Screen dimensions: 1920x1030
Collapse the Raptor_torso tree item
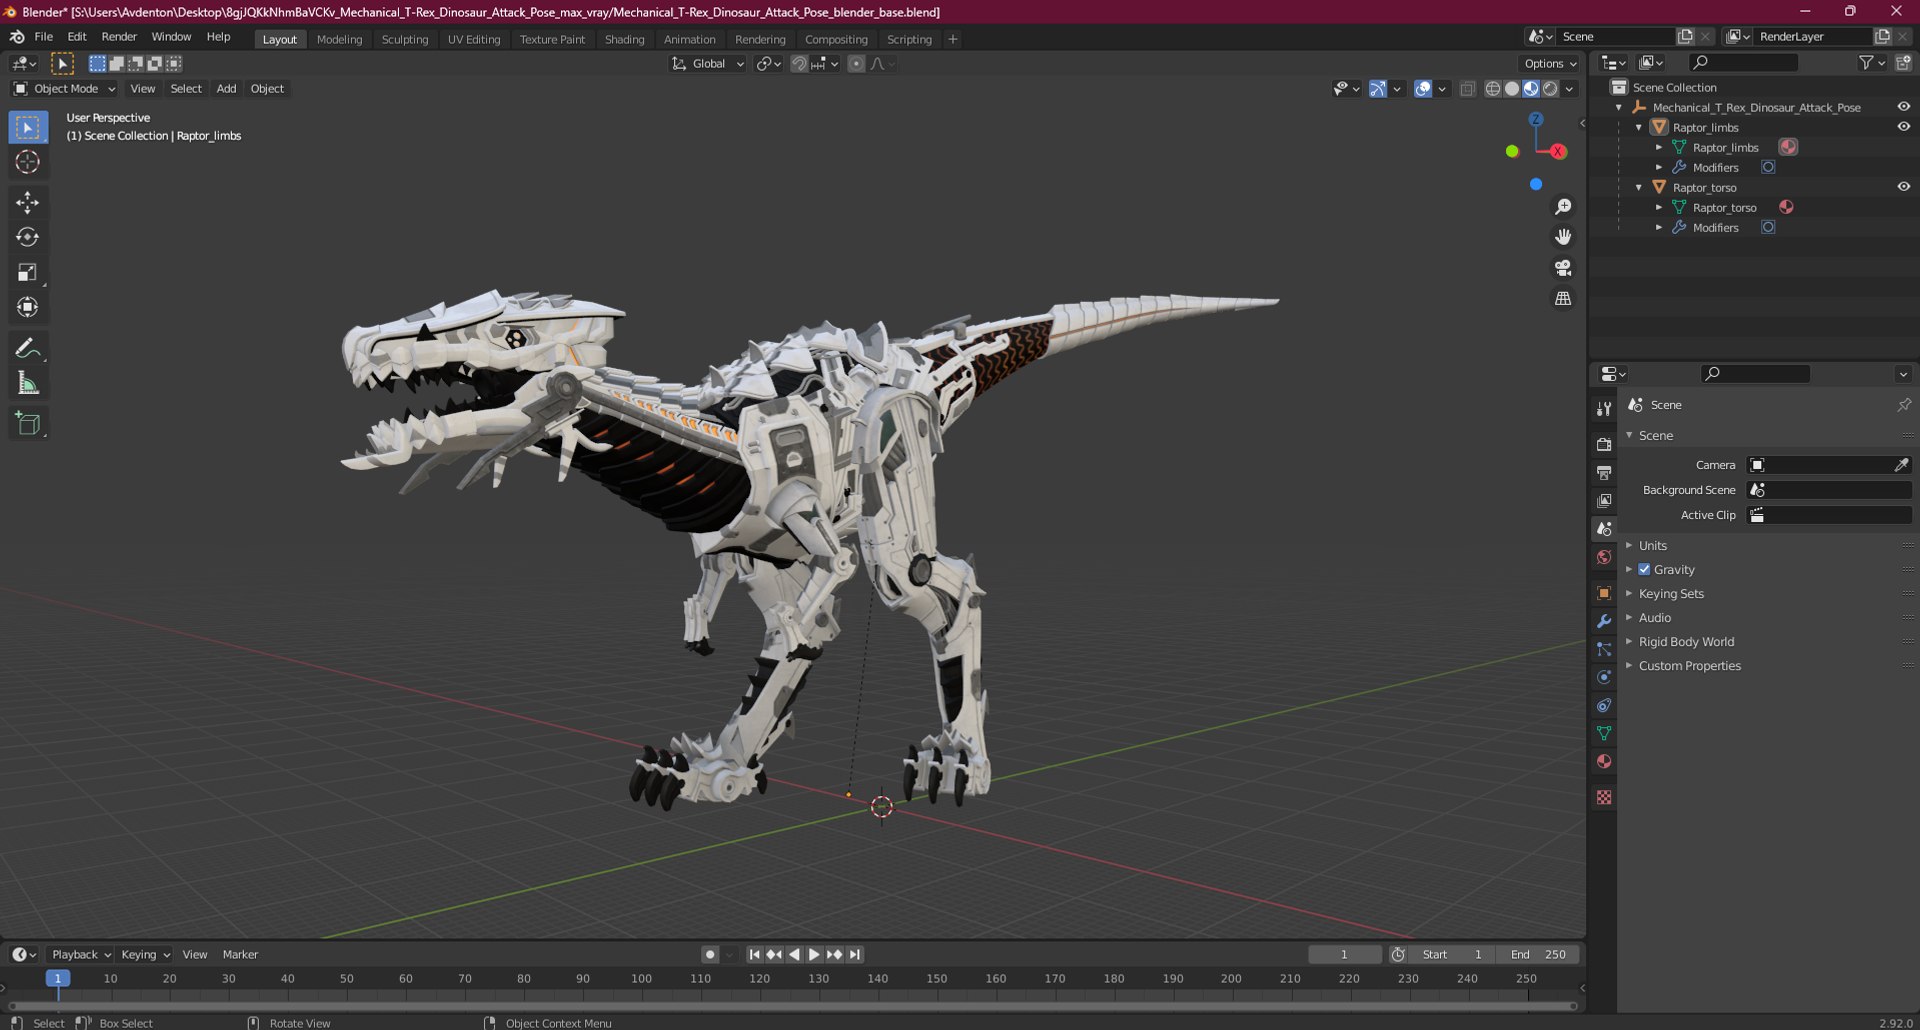[x=1639, y=187]
